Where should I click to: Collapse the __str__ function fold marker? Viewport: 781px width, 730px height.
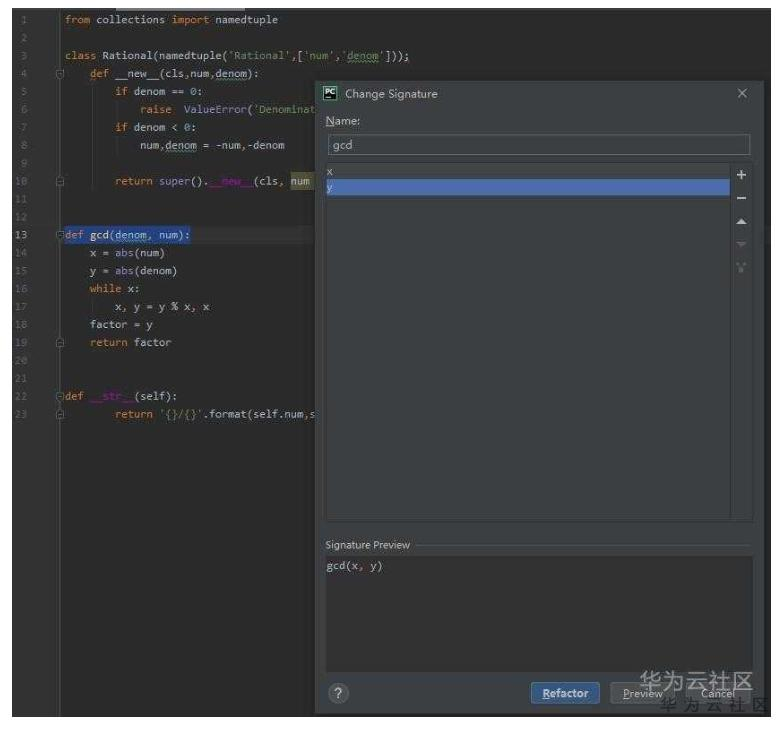tap(60, 396)
